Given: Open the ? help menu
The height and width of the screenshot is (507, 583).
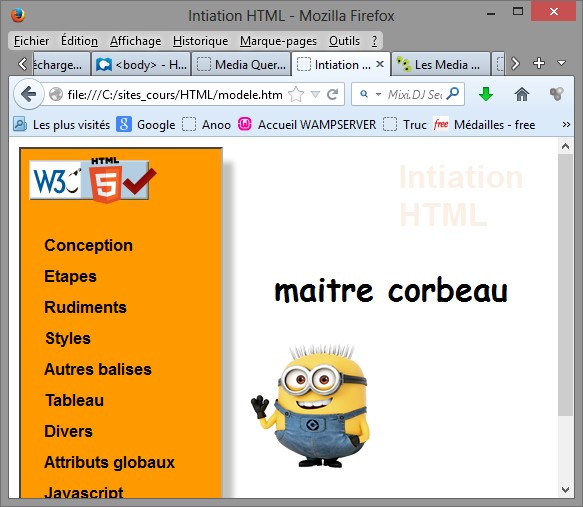Looking at the screenshot, I should tap(374, 41).
